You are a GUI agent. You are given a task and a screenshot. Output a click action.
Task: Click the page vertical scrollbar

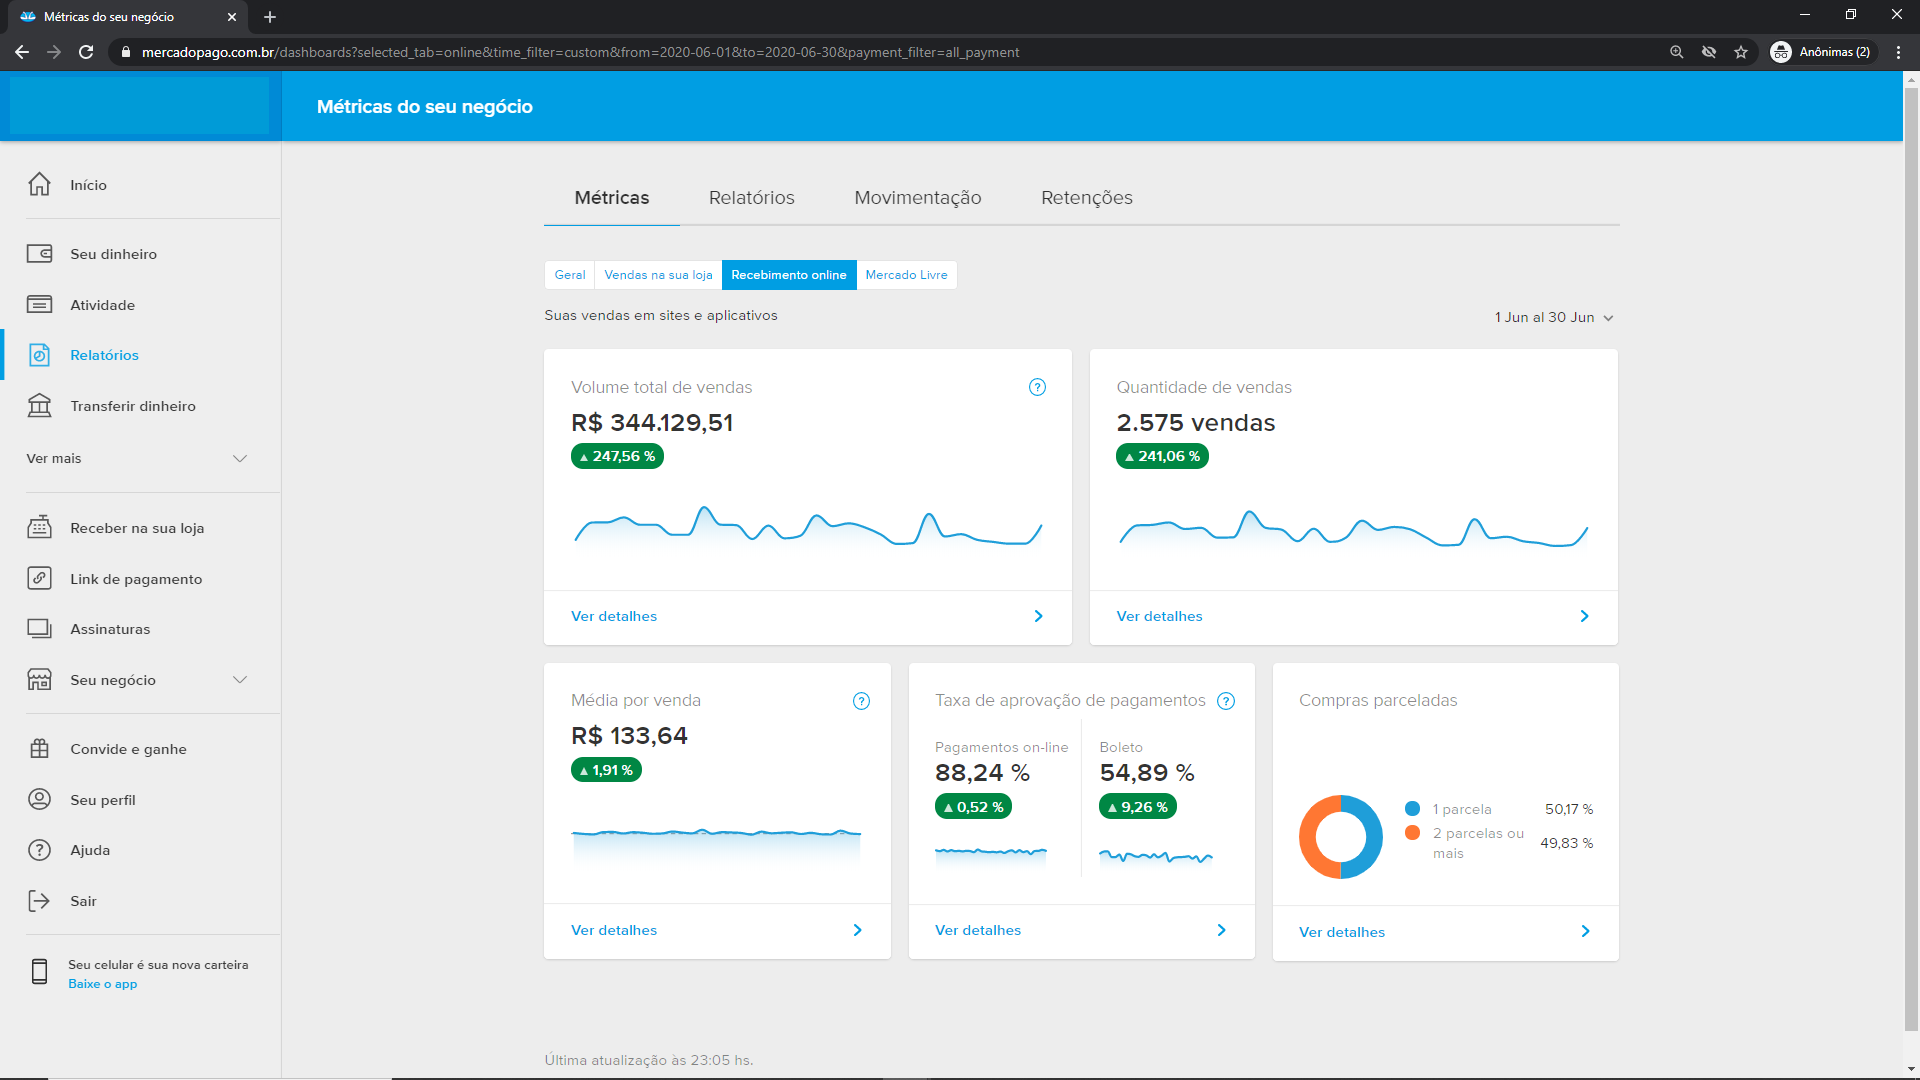tap(1911, 560)
